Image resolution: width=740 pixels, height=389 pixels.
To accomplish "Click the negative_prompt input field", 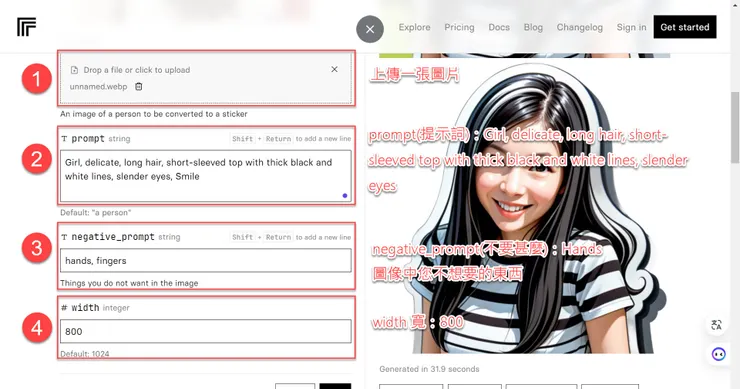I will point(205,261).
